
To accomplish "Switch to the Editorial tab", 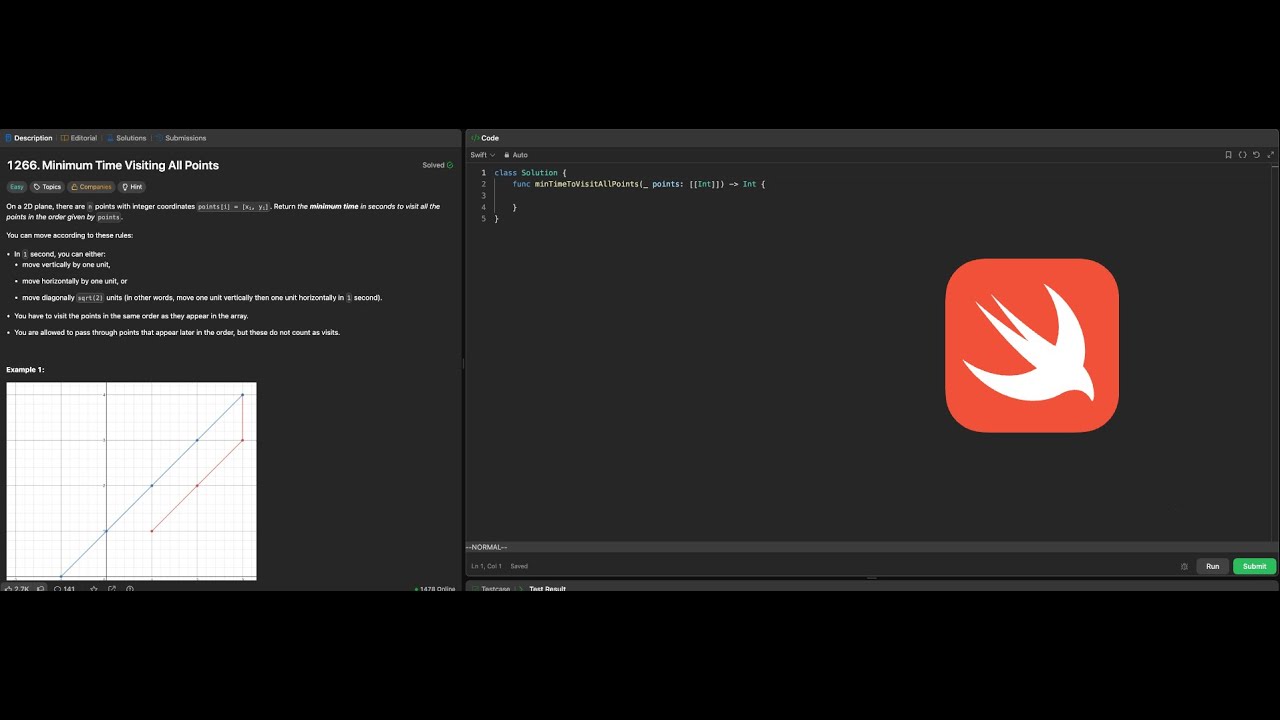I will [79, 138].
